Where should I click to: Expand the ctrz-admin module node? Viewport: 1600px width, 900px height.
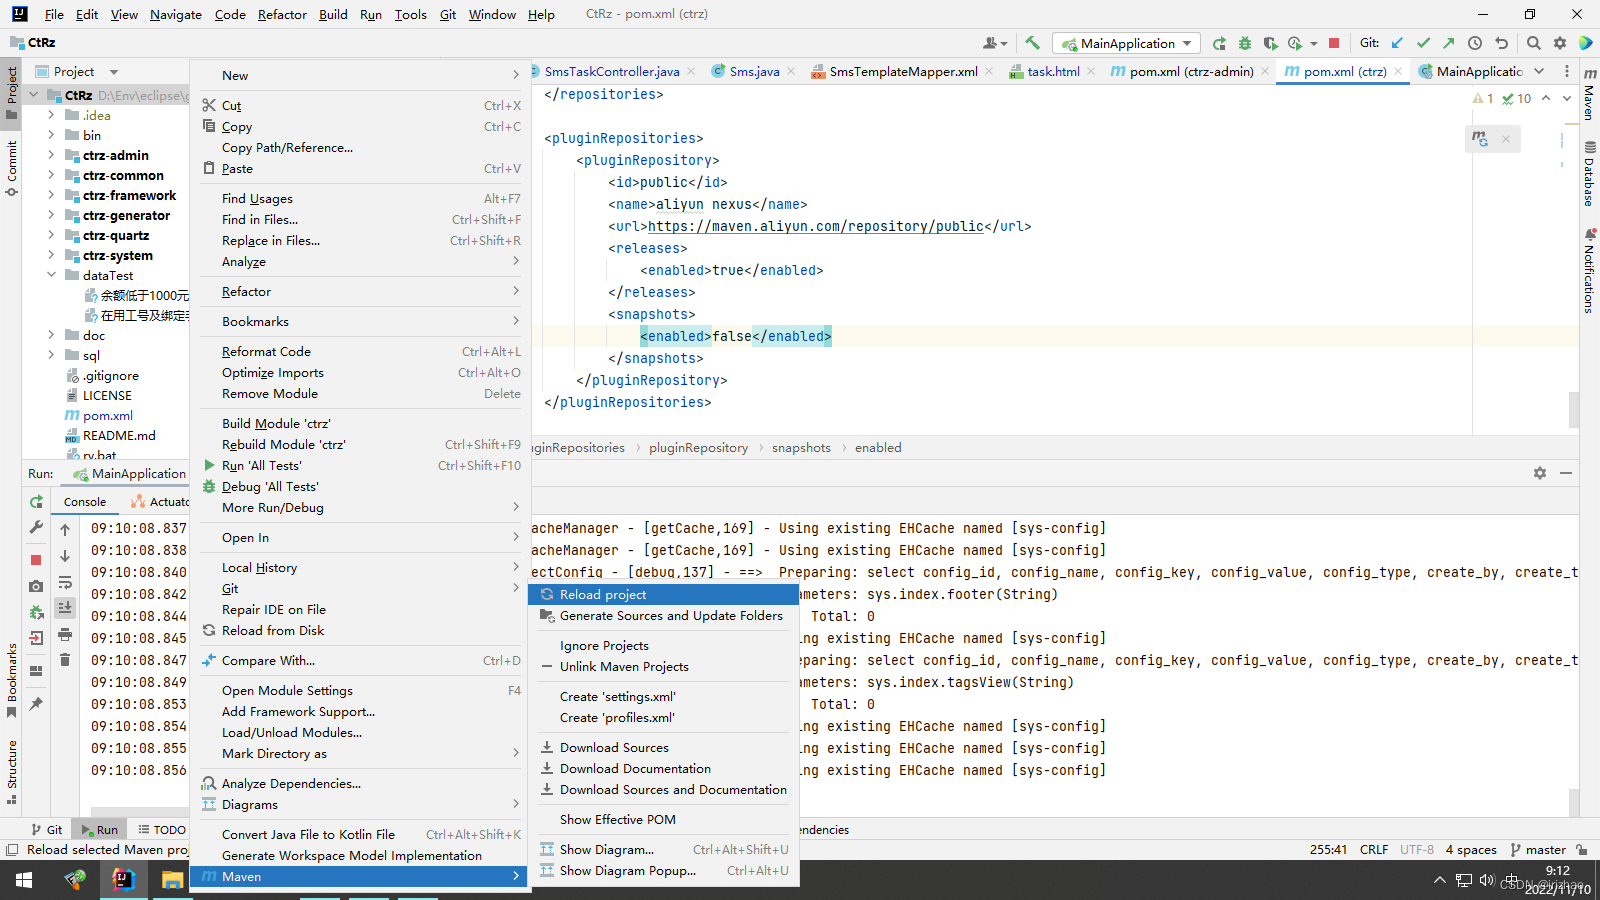(x=51, y=155)
